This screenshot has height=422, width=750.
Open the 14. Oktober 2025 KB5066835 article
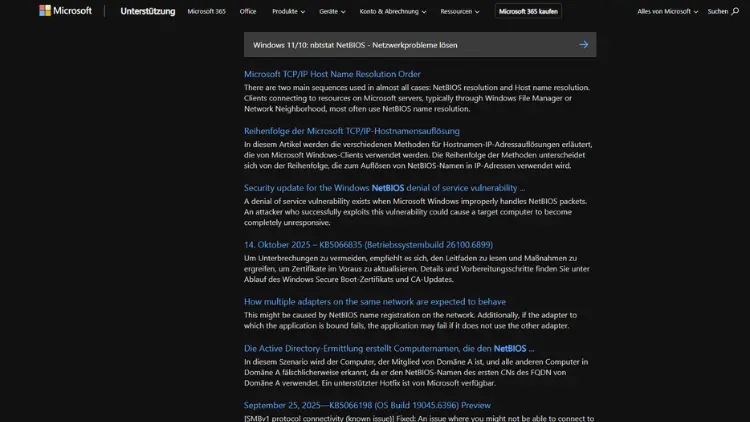[368, 244]
